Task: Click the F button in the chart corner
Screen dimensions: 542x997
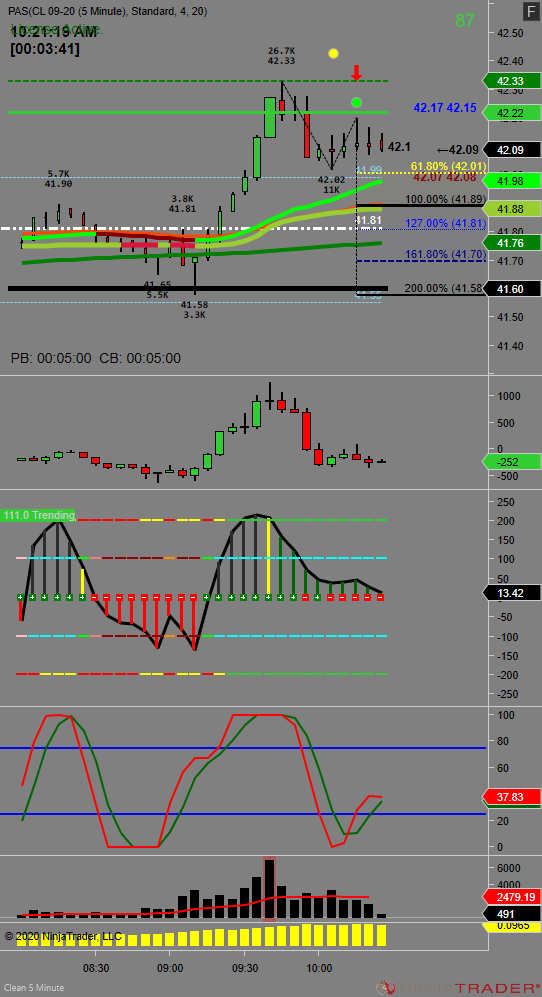Action: (x=530, y=11)
